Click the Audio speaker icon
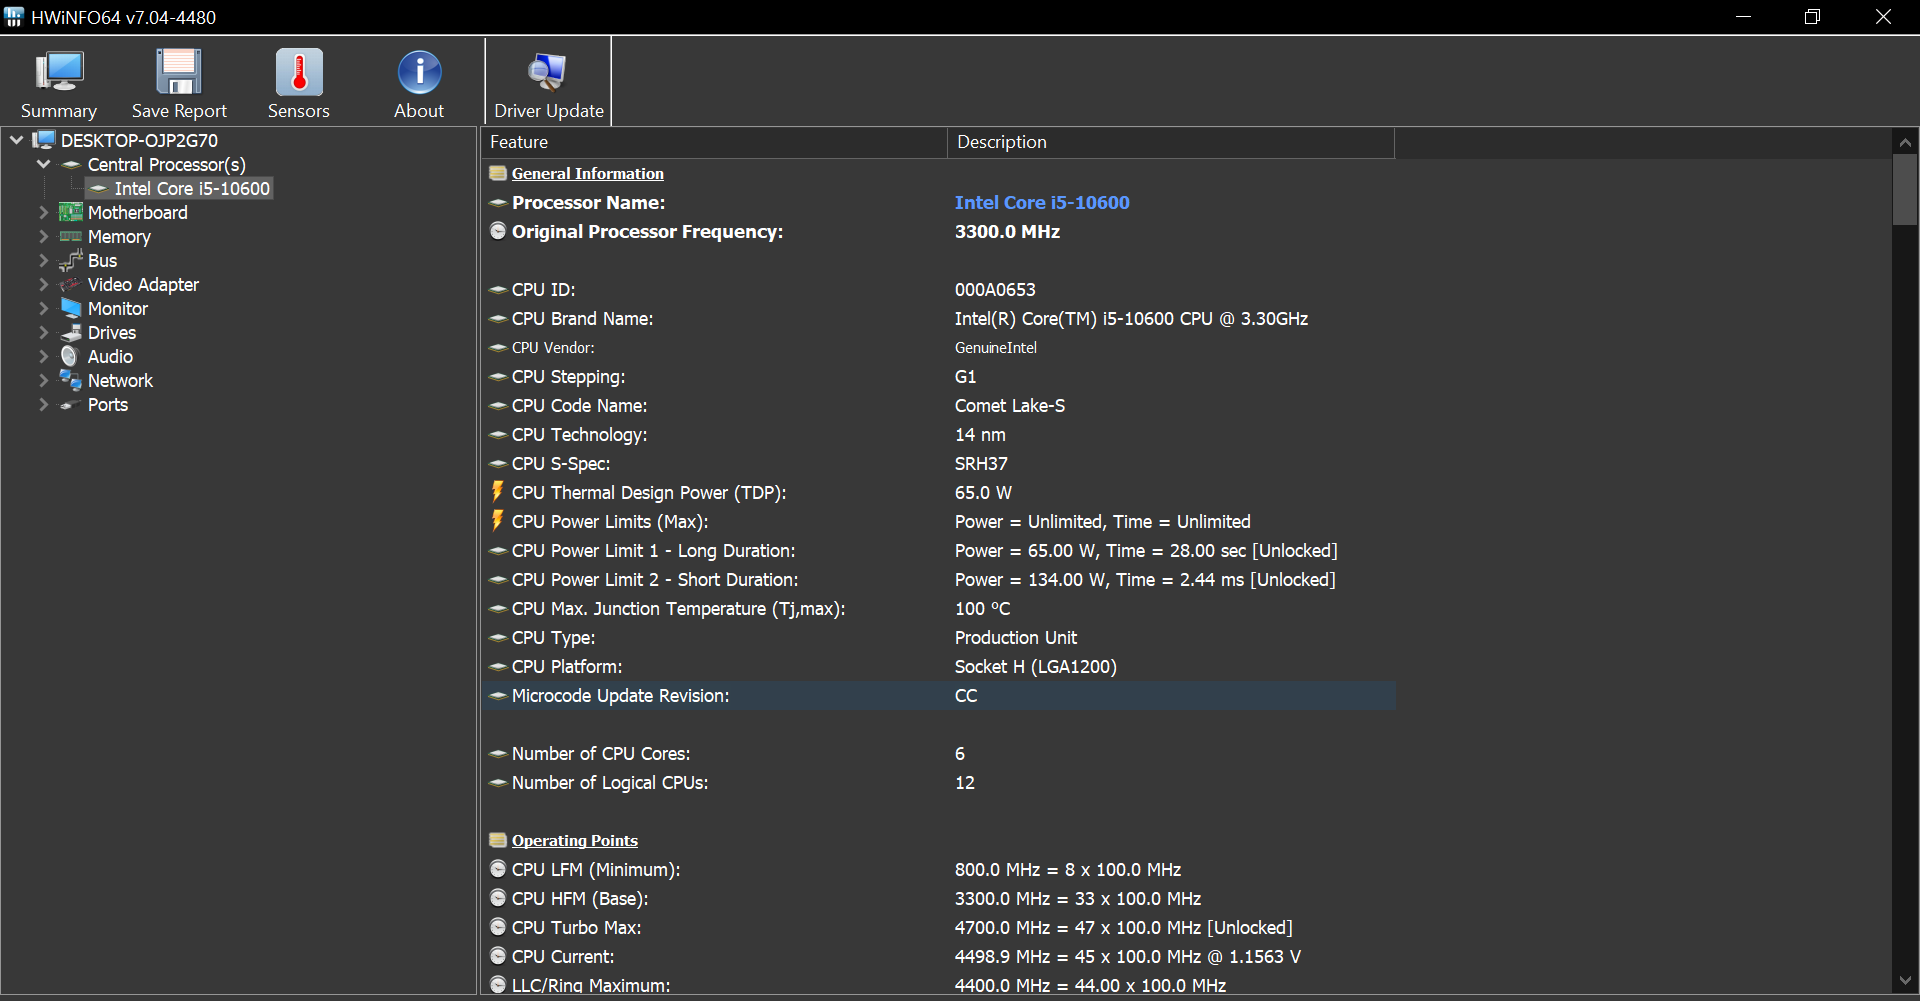 [x=69, y=356]
